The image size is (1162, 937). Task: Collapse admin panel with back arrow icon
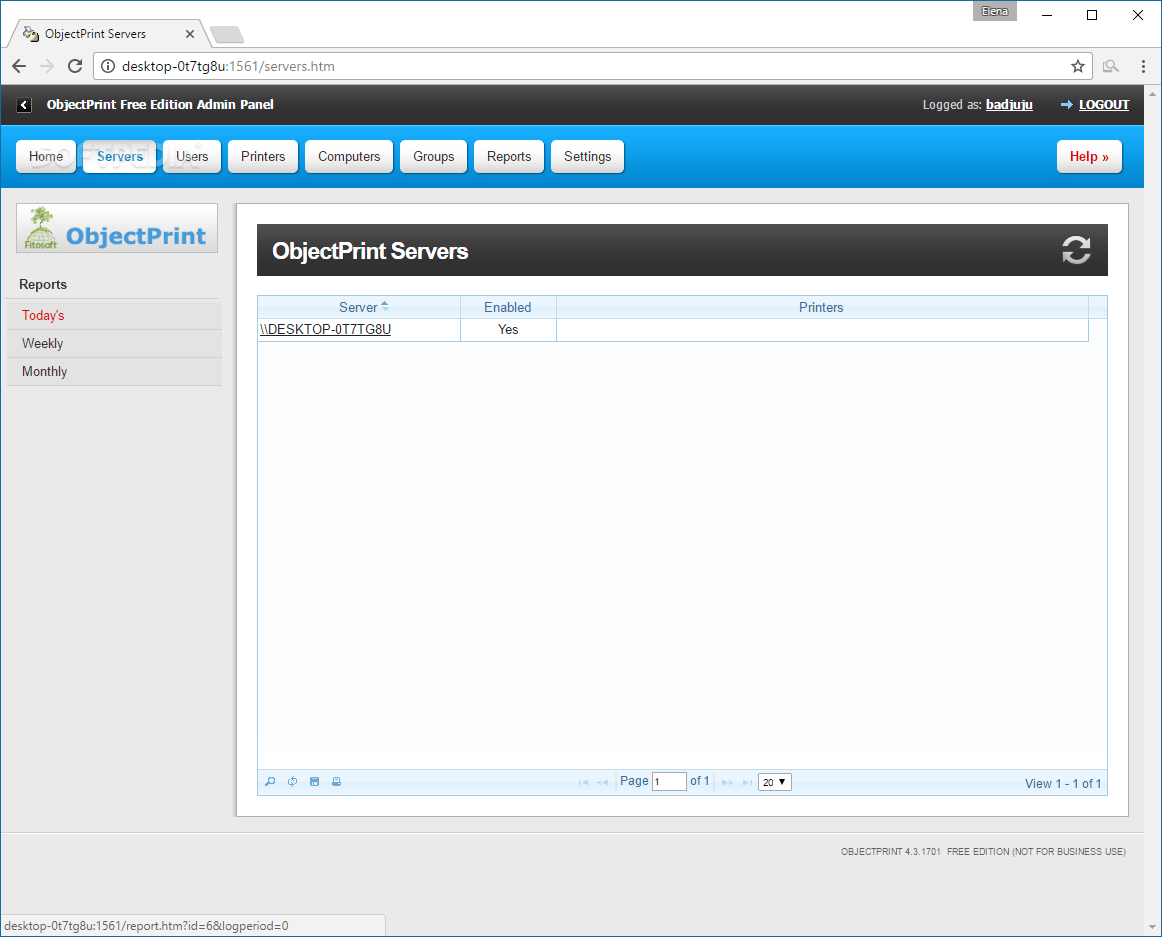click(24, 105)
